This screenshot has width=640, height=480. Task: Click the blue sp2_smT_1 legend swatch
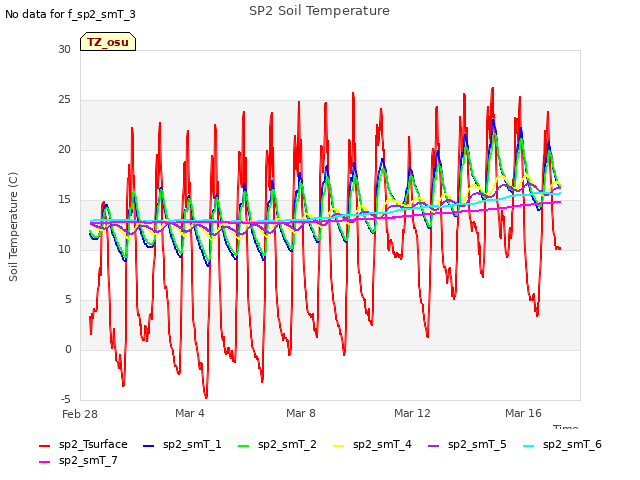click(x=149, y=446)
